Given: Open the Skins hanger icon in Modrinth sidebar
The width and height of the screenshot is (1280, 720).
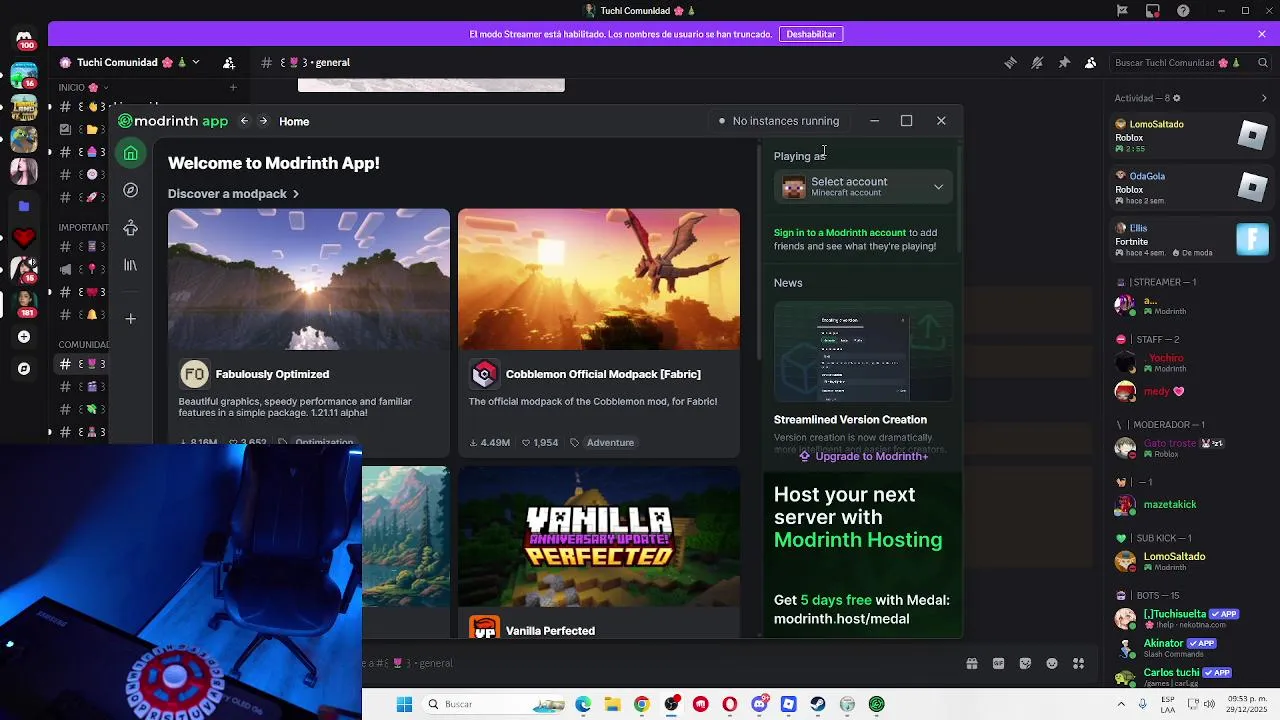Looking at the screenshot, I should 131,228.
